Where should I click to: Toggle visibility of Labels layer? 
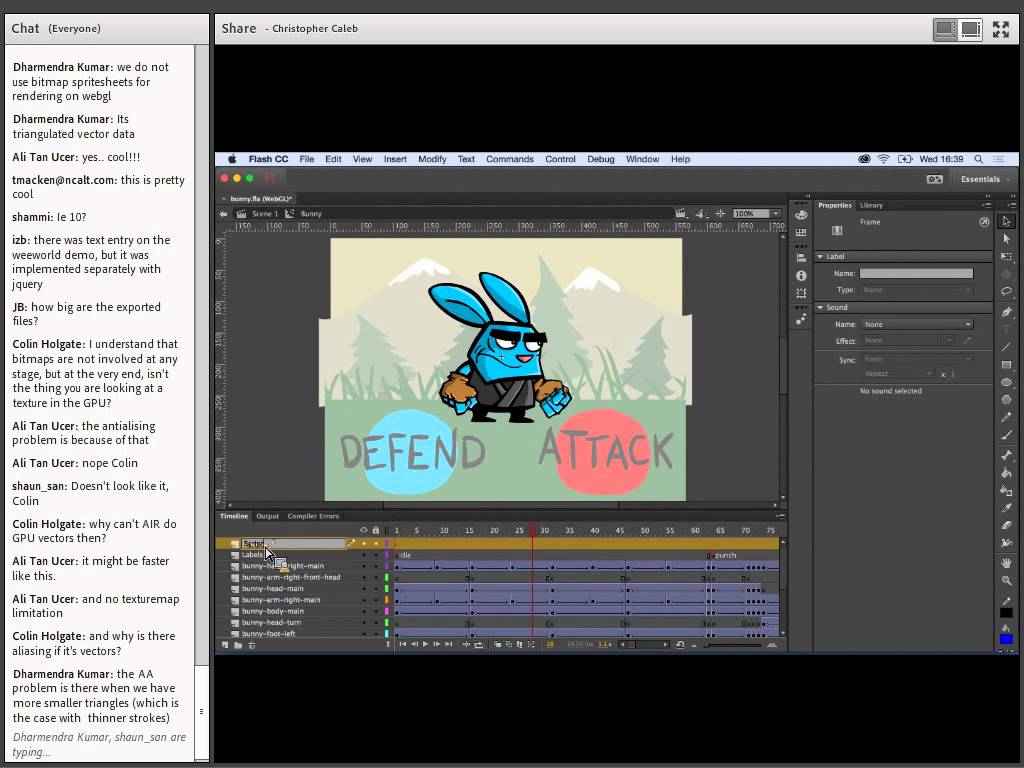tap(364, 554)
